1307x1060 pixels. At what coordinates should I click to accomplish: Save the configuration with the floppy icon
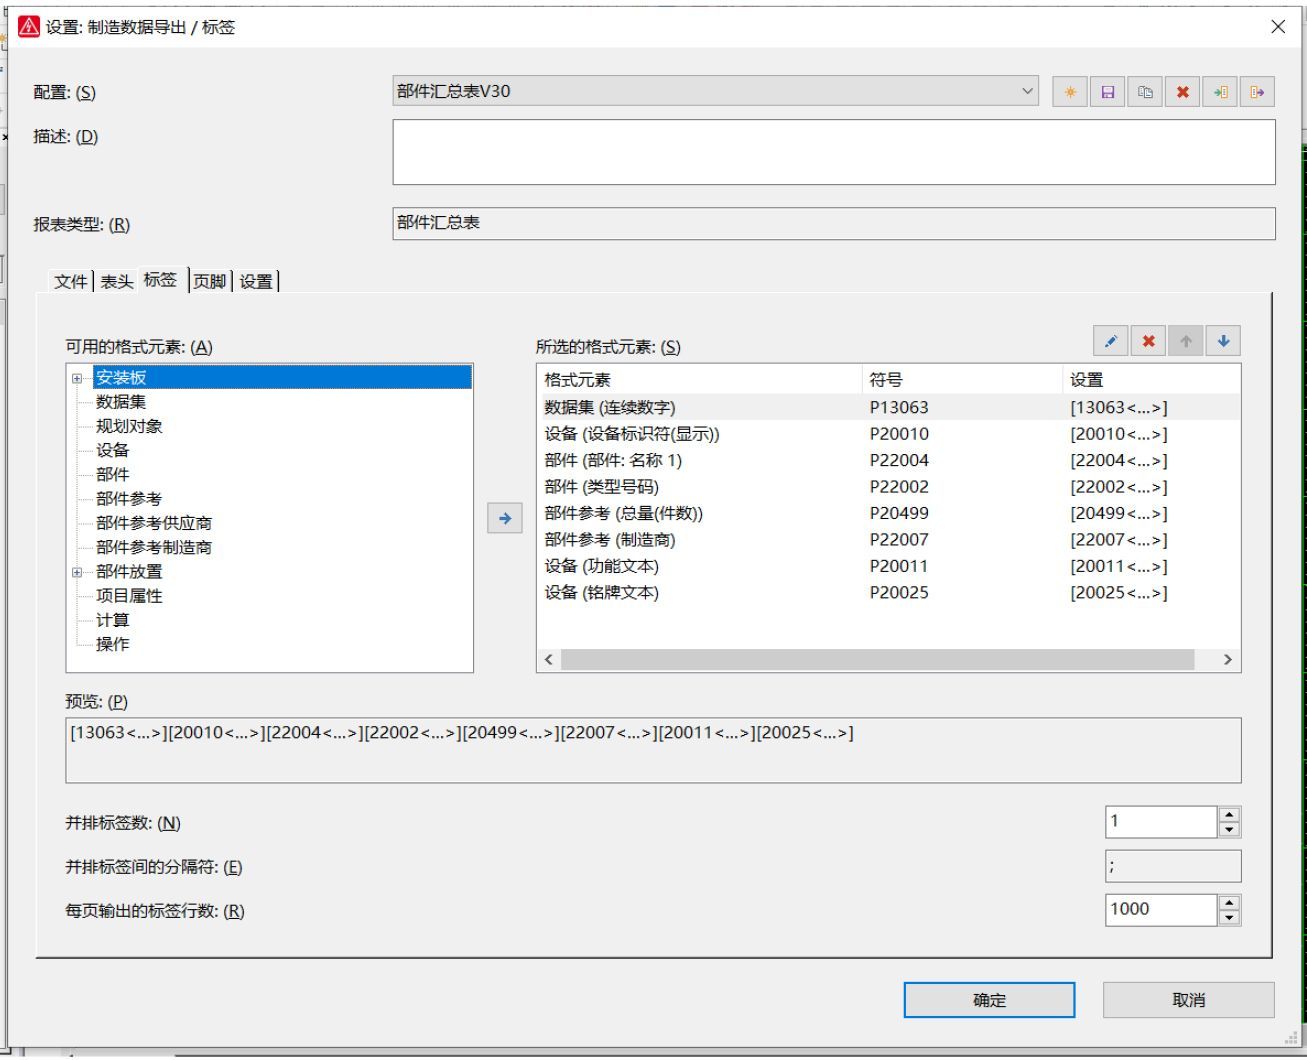click(x=1108, y=92)
